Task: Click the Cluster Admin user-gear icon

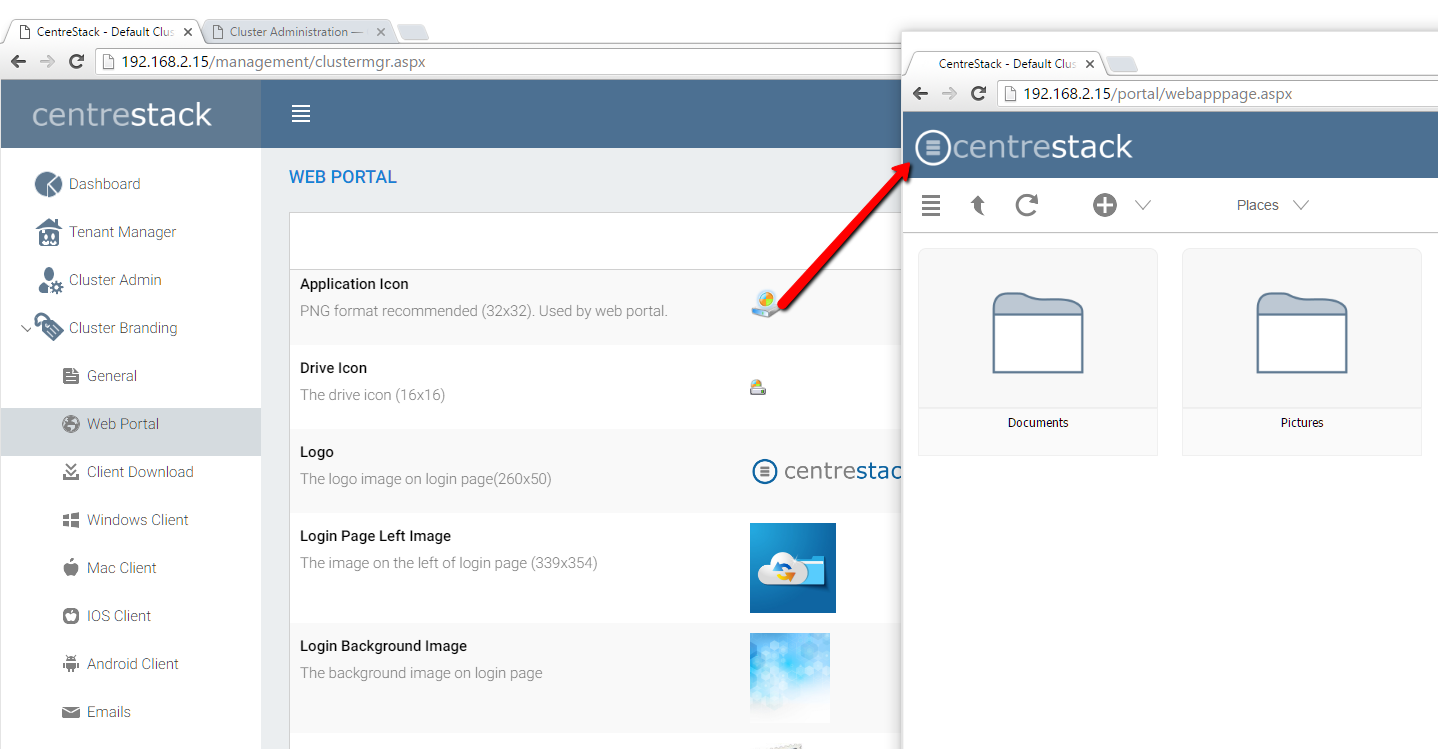Action: pos(50,280)
